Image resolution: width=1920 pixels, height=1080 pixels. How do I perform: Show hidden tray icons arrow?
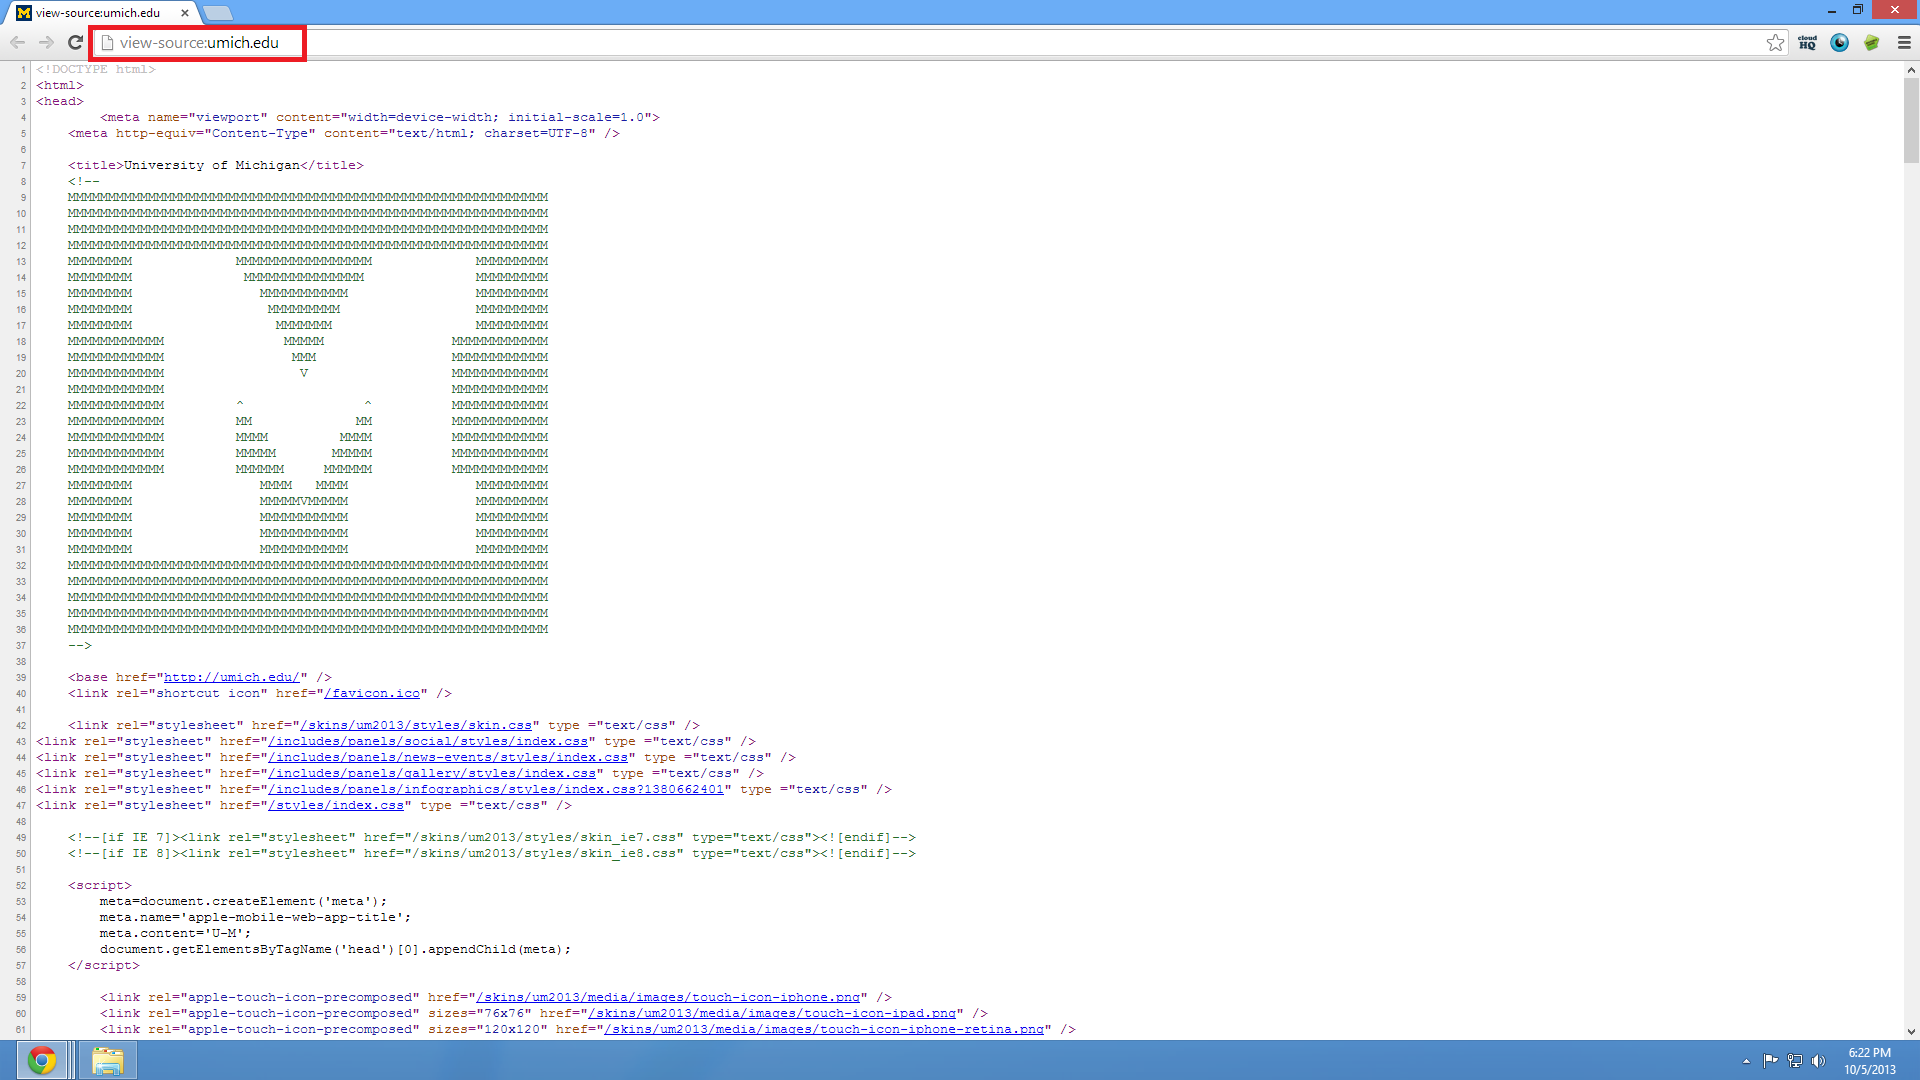point(1746,1061)
